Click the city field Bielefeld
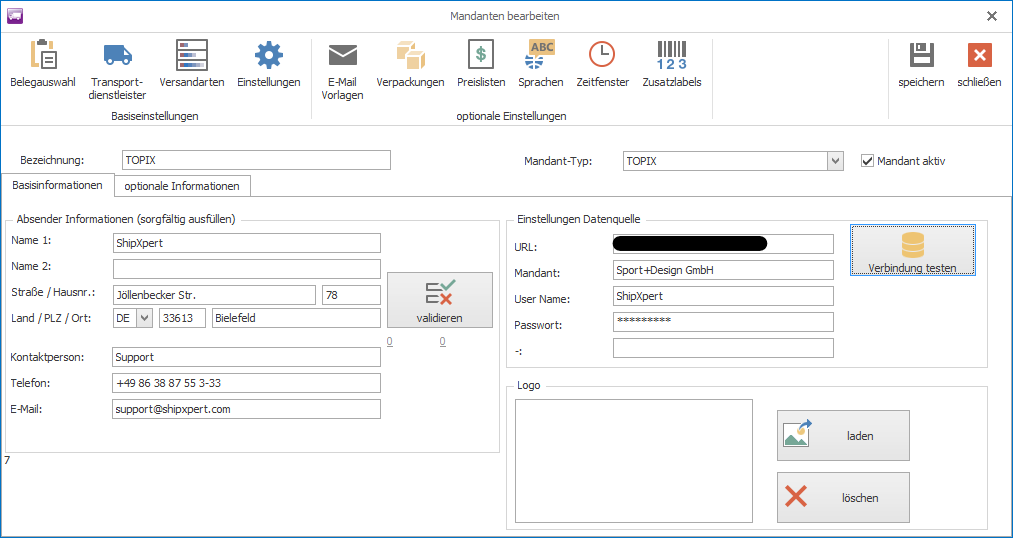 tap(297, 318)
